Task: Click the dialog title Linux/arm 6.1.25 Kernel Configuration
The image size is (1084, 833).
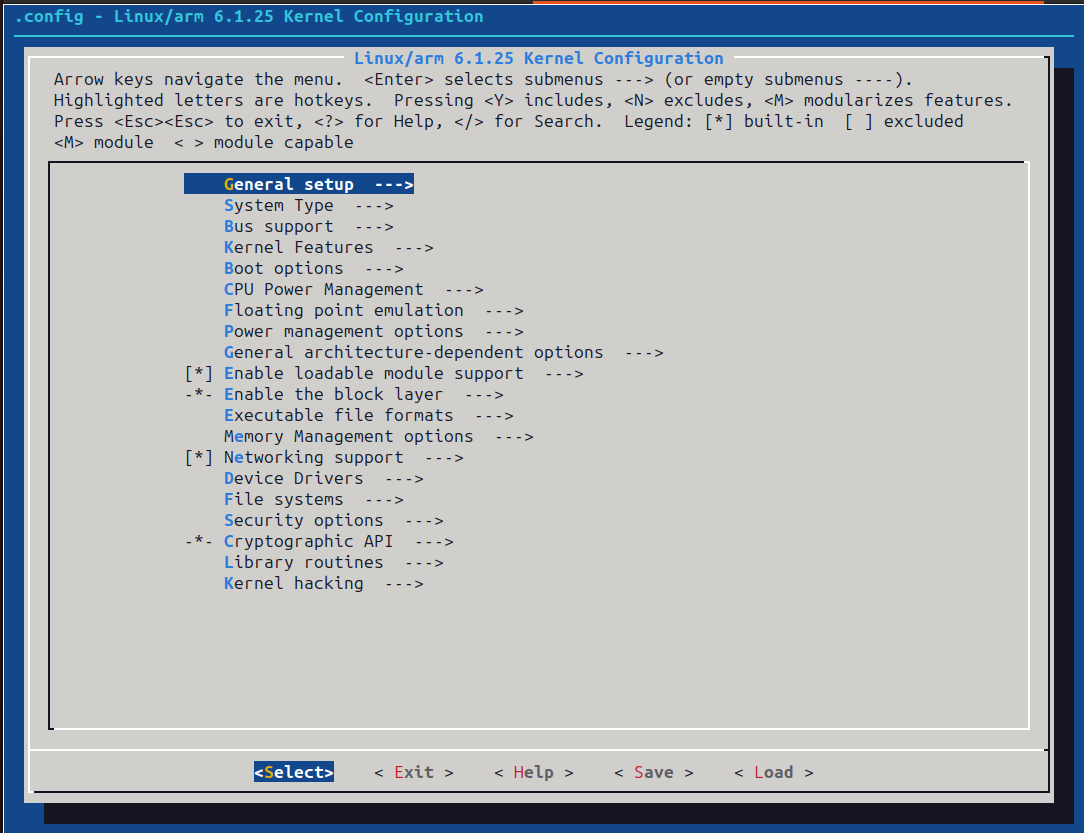Action: 539,58
